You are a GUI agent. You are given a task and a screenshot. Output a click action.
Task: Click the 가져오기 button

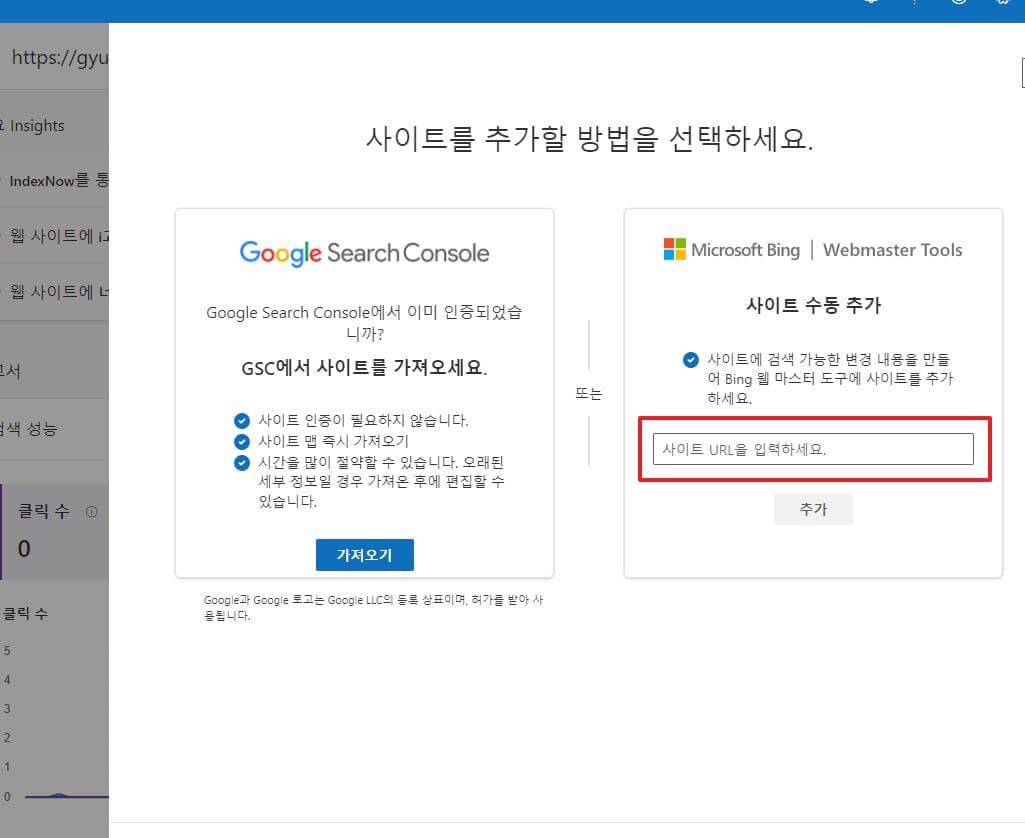tap(364, 554)
